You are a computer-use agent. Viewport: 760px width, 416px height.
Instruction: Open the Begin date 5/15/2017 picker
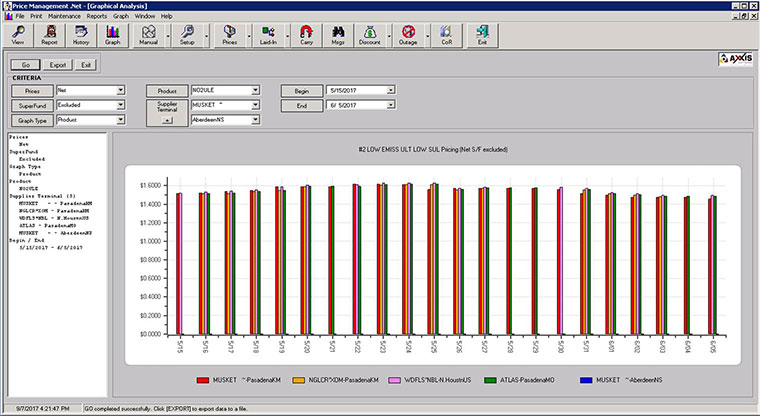(361, 90)
